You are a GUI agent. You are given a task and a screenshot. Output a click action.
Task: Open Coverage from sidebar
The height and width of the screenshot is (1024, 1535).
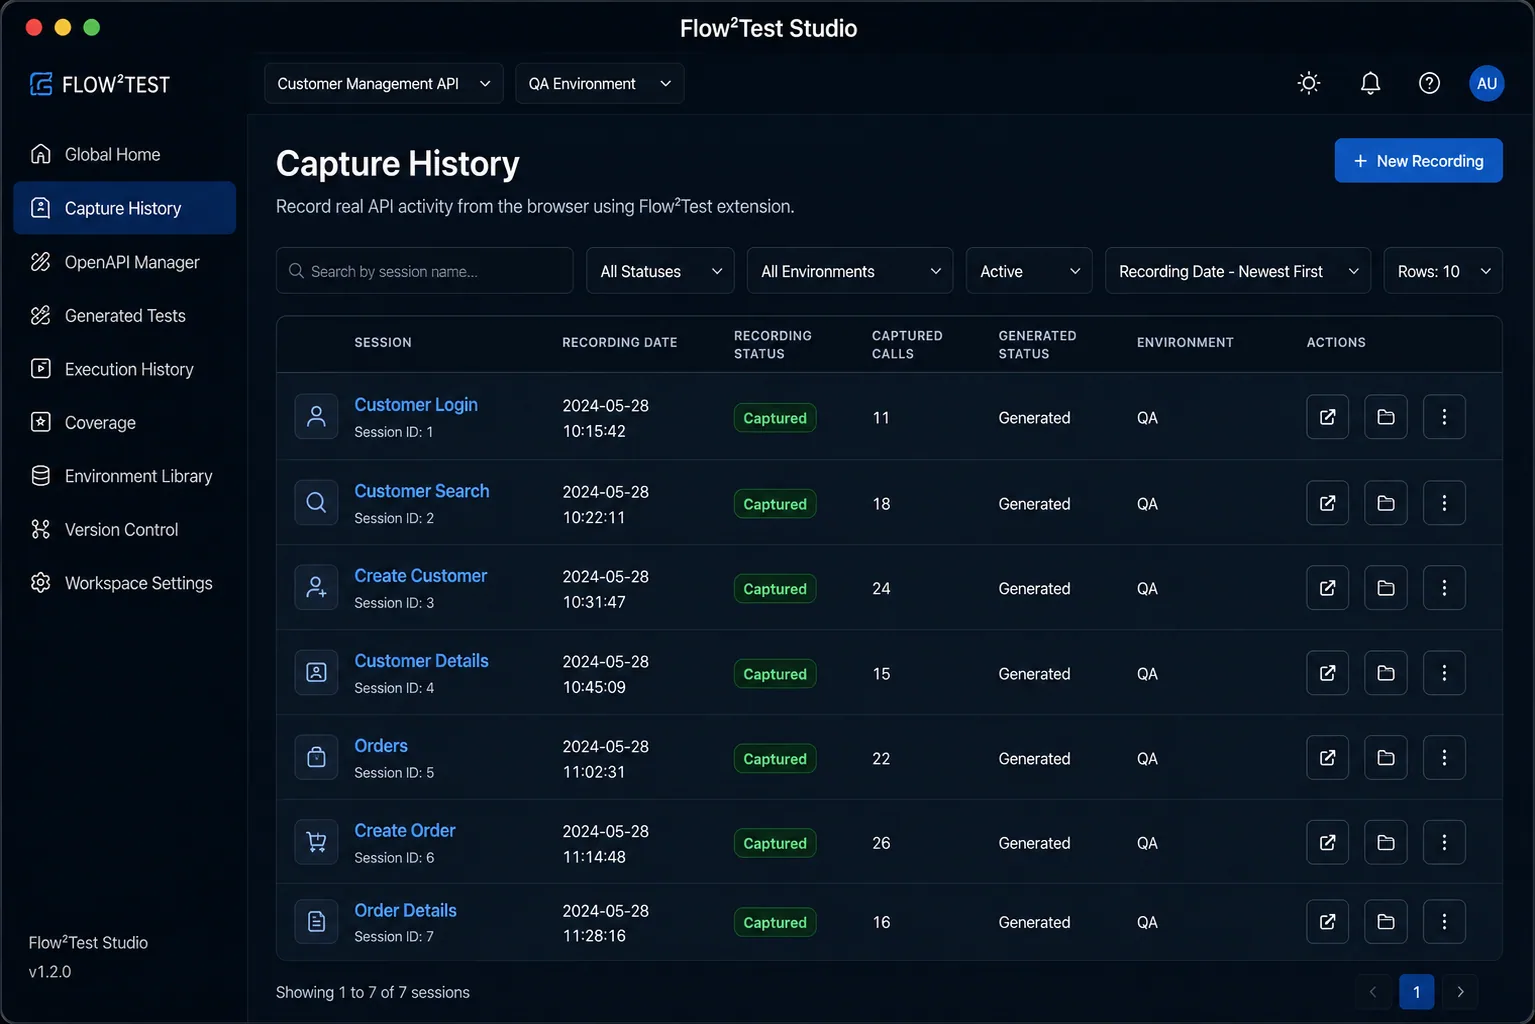pyautogui.click(x=124, y=423)
